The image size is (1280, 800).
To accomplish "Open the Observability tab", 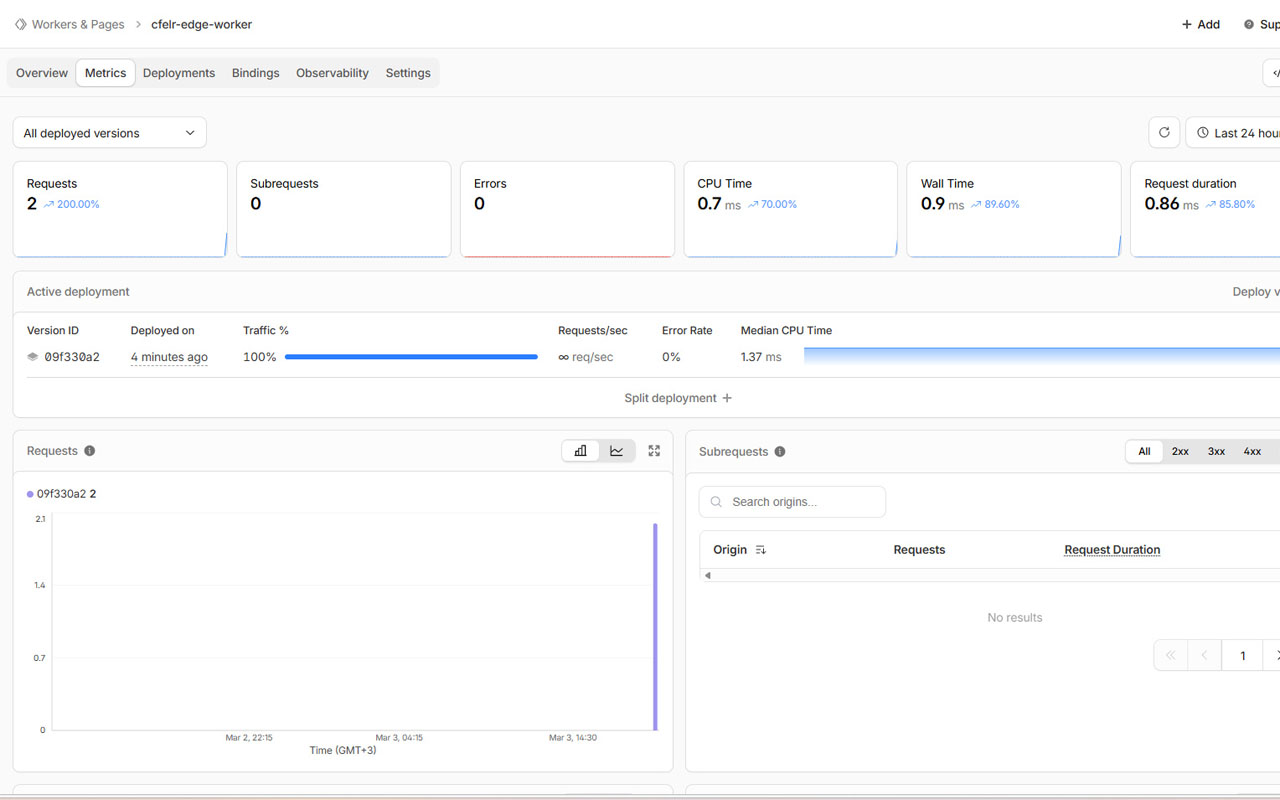I will (x=332, y=72).
